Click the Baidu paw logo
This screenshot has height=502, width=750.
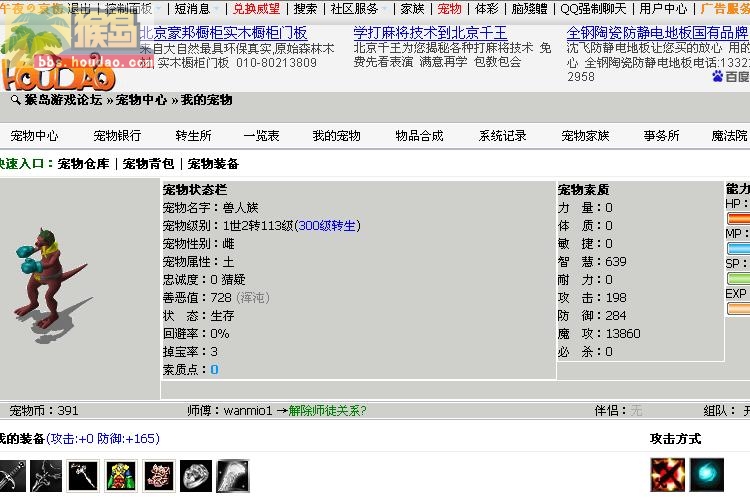pos(717,76)
